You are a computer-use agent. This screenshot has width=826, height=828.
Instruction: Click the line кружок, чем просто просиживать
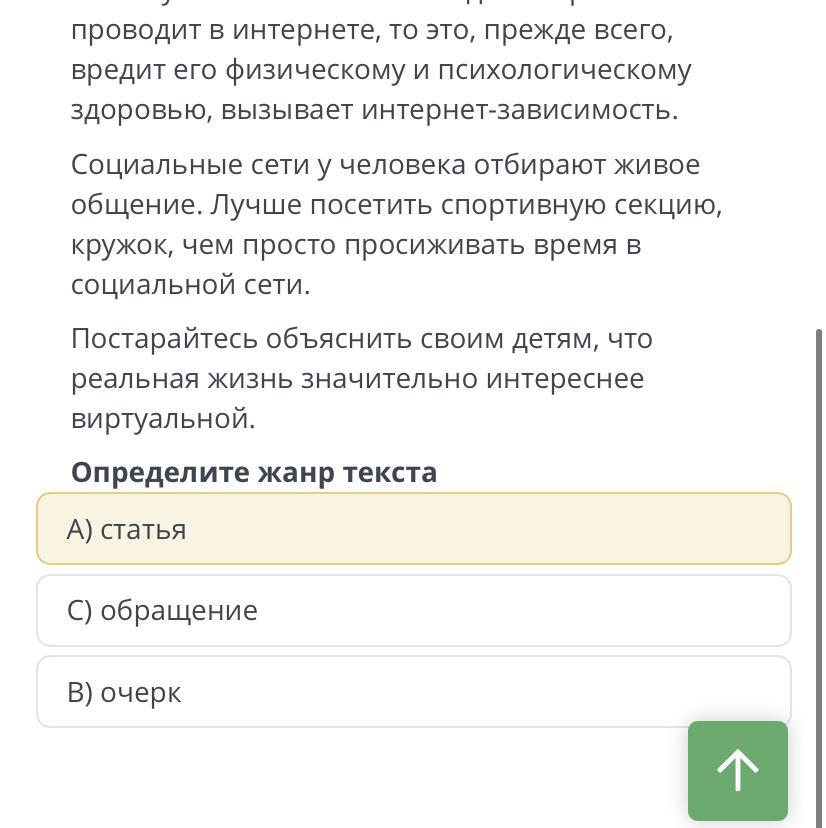(356, 245)
